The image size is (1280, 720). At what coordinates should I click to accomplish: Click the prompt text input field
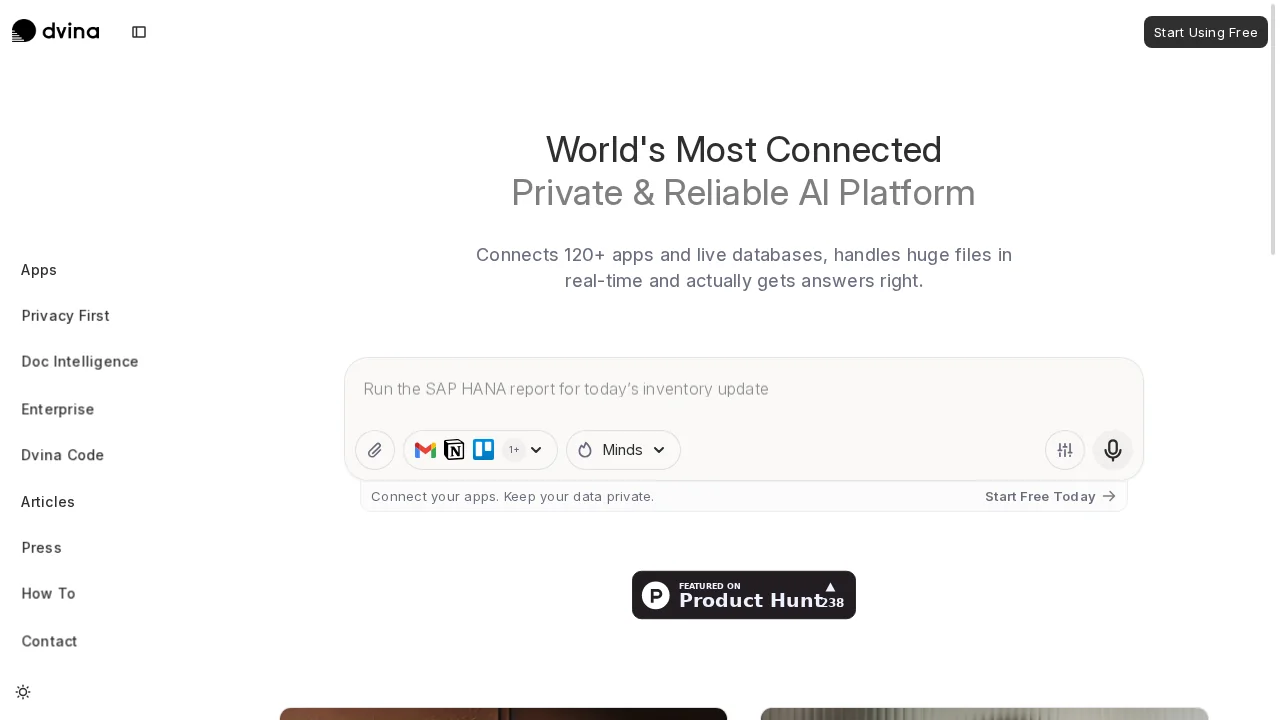point(743,389)
